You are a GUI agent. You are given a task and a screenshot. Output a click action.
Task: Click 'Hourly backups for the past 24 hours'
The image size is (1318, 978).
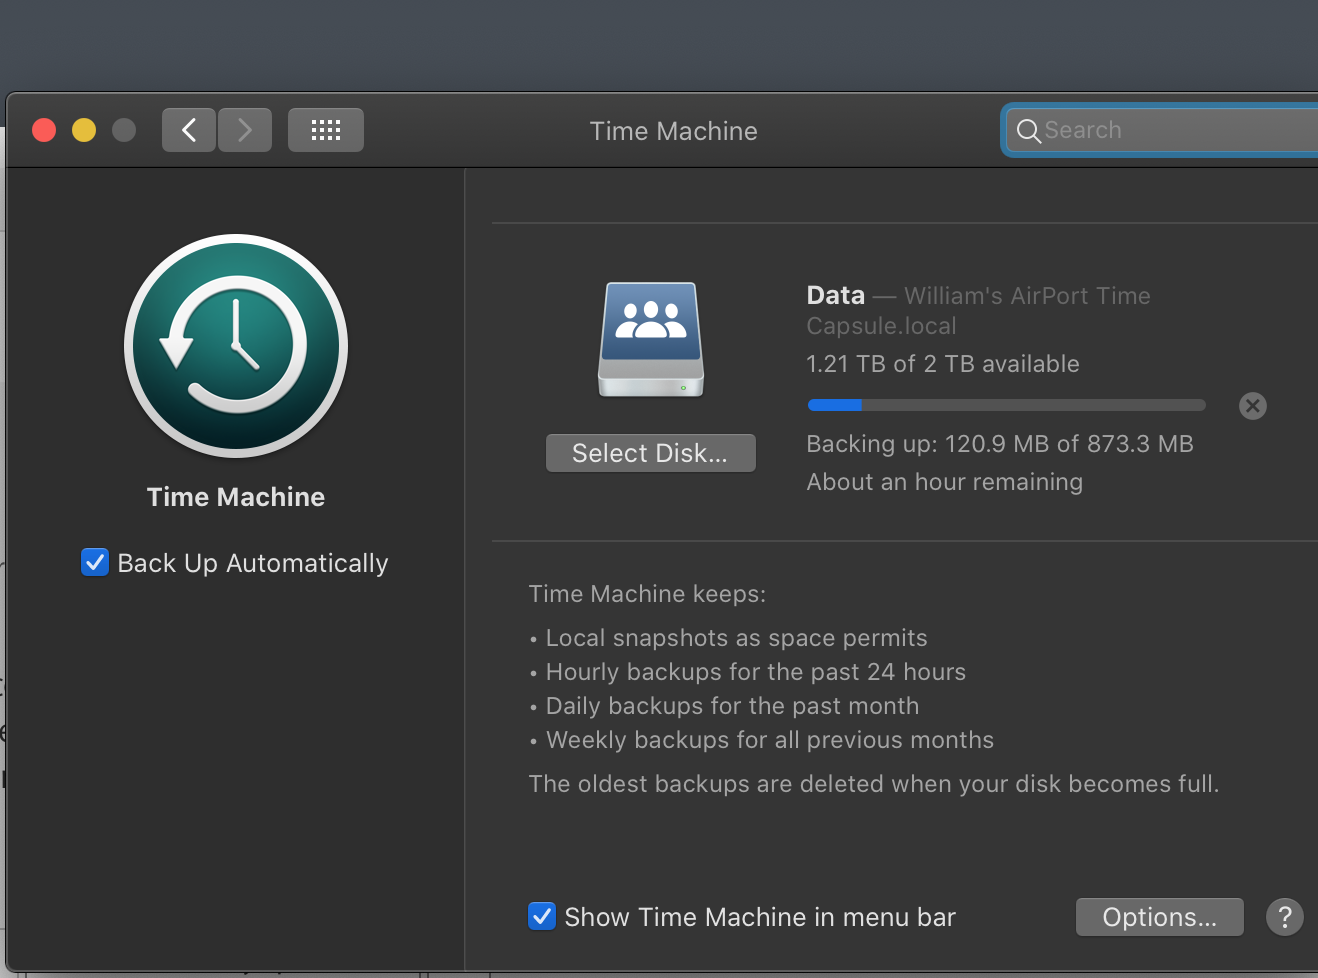(x=756, y=672)
